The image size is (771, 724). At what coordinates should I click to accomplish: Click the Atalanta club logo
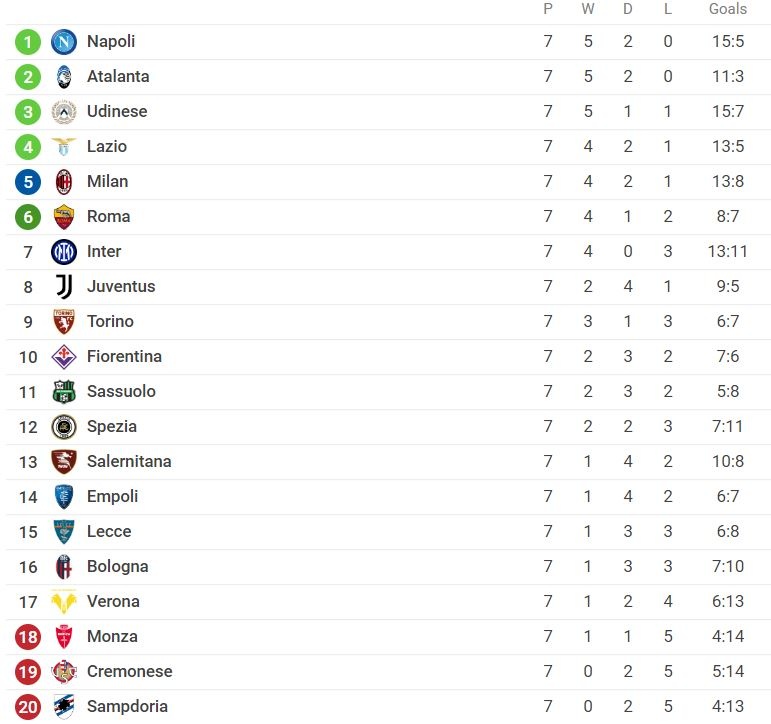coord(64,77)
